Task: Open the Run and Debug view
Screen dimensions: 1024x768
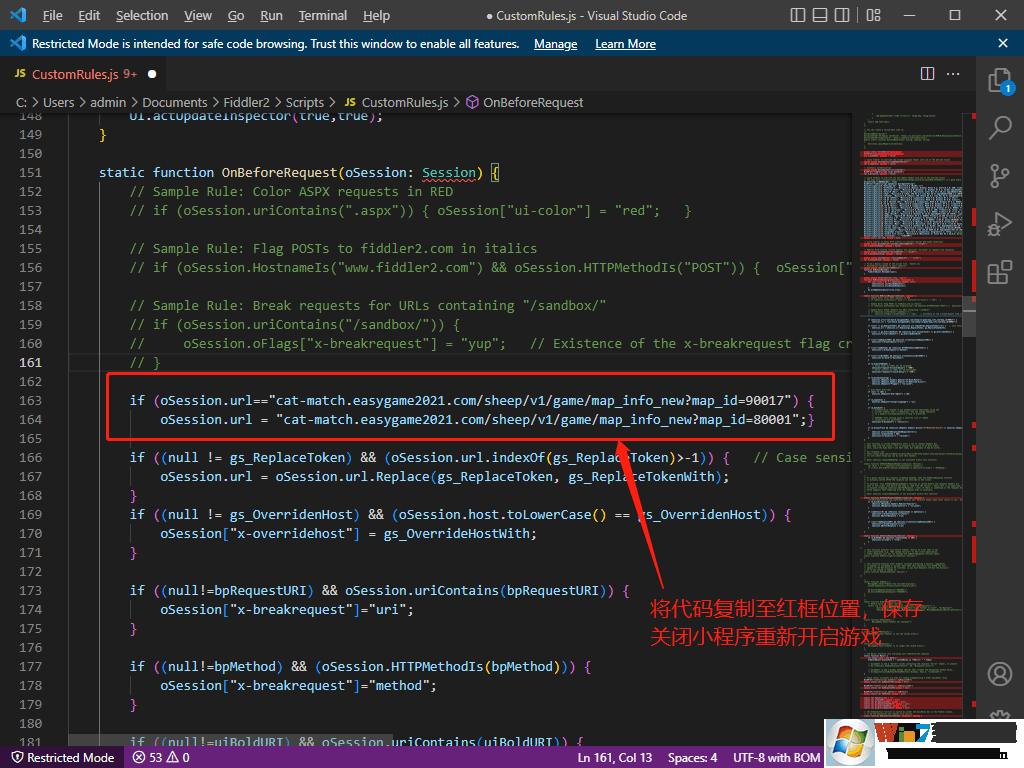Action: [999, 224]
